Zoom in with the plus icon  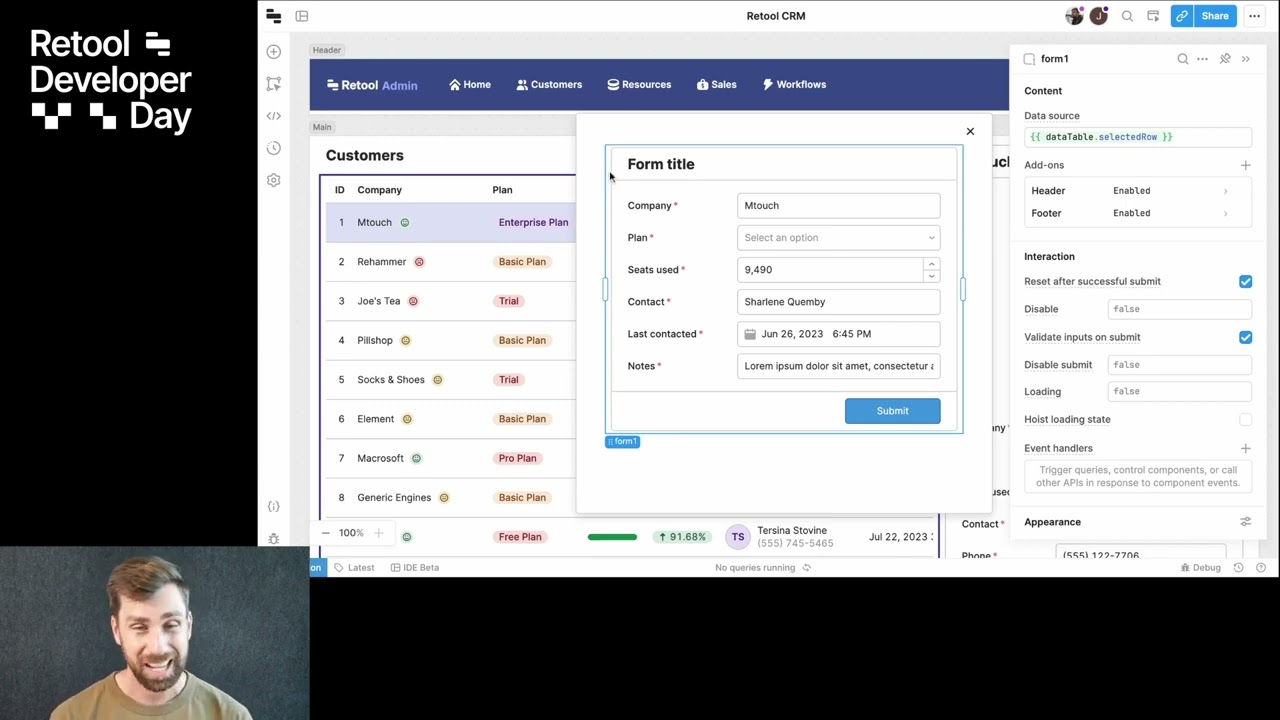378,533
